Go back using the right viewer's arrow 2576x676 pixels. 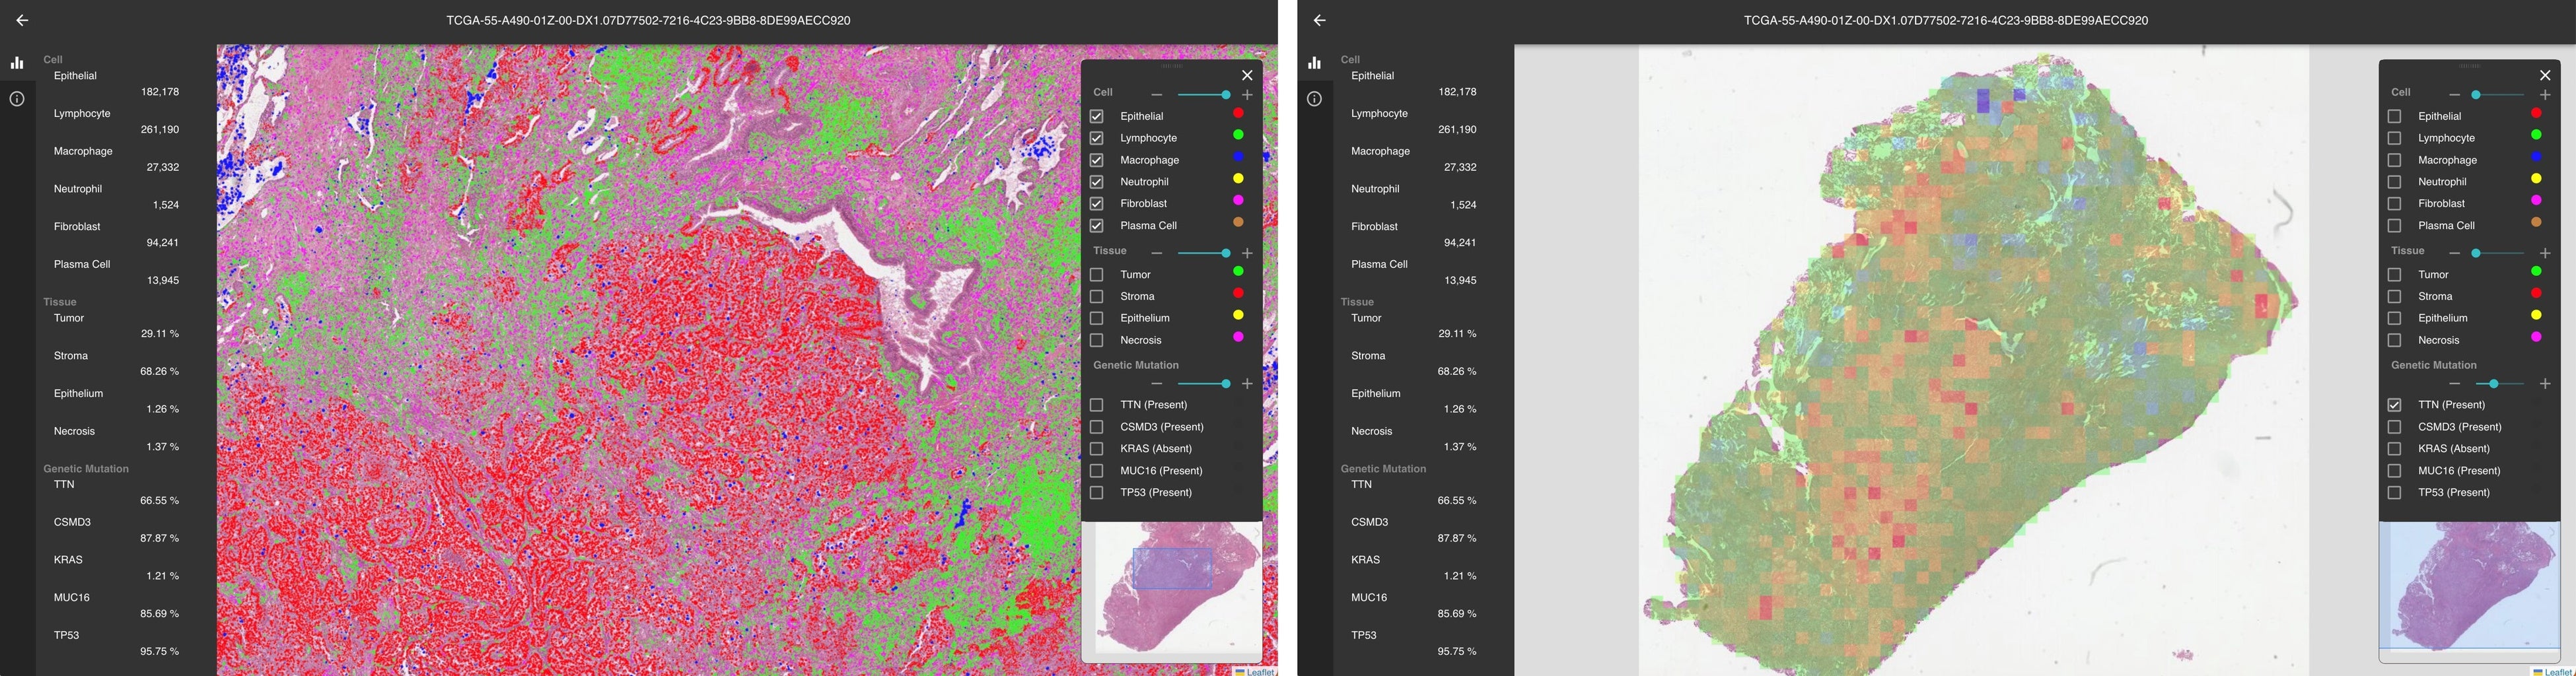pos(1319,20)
